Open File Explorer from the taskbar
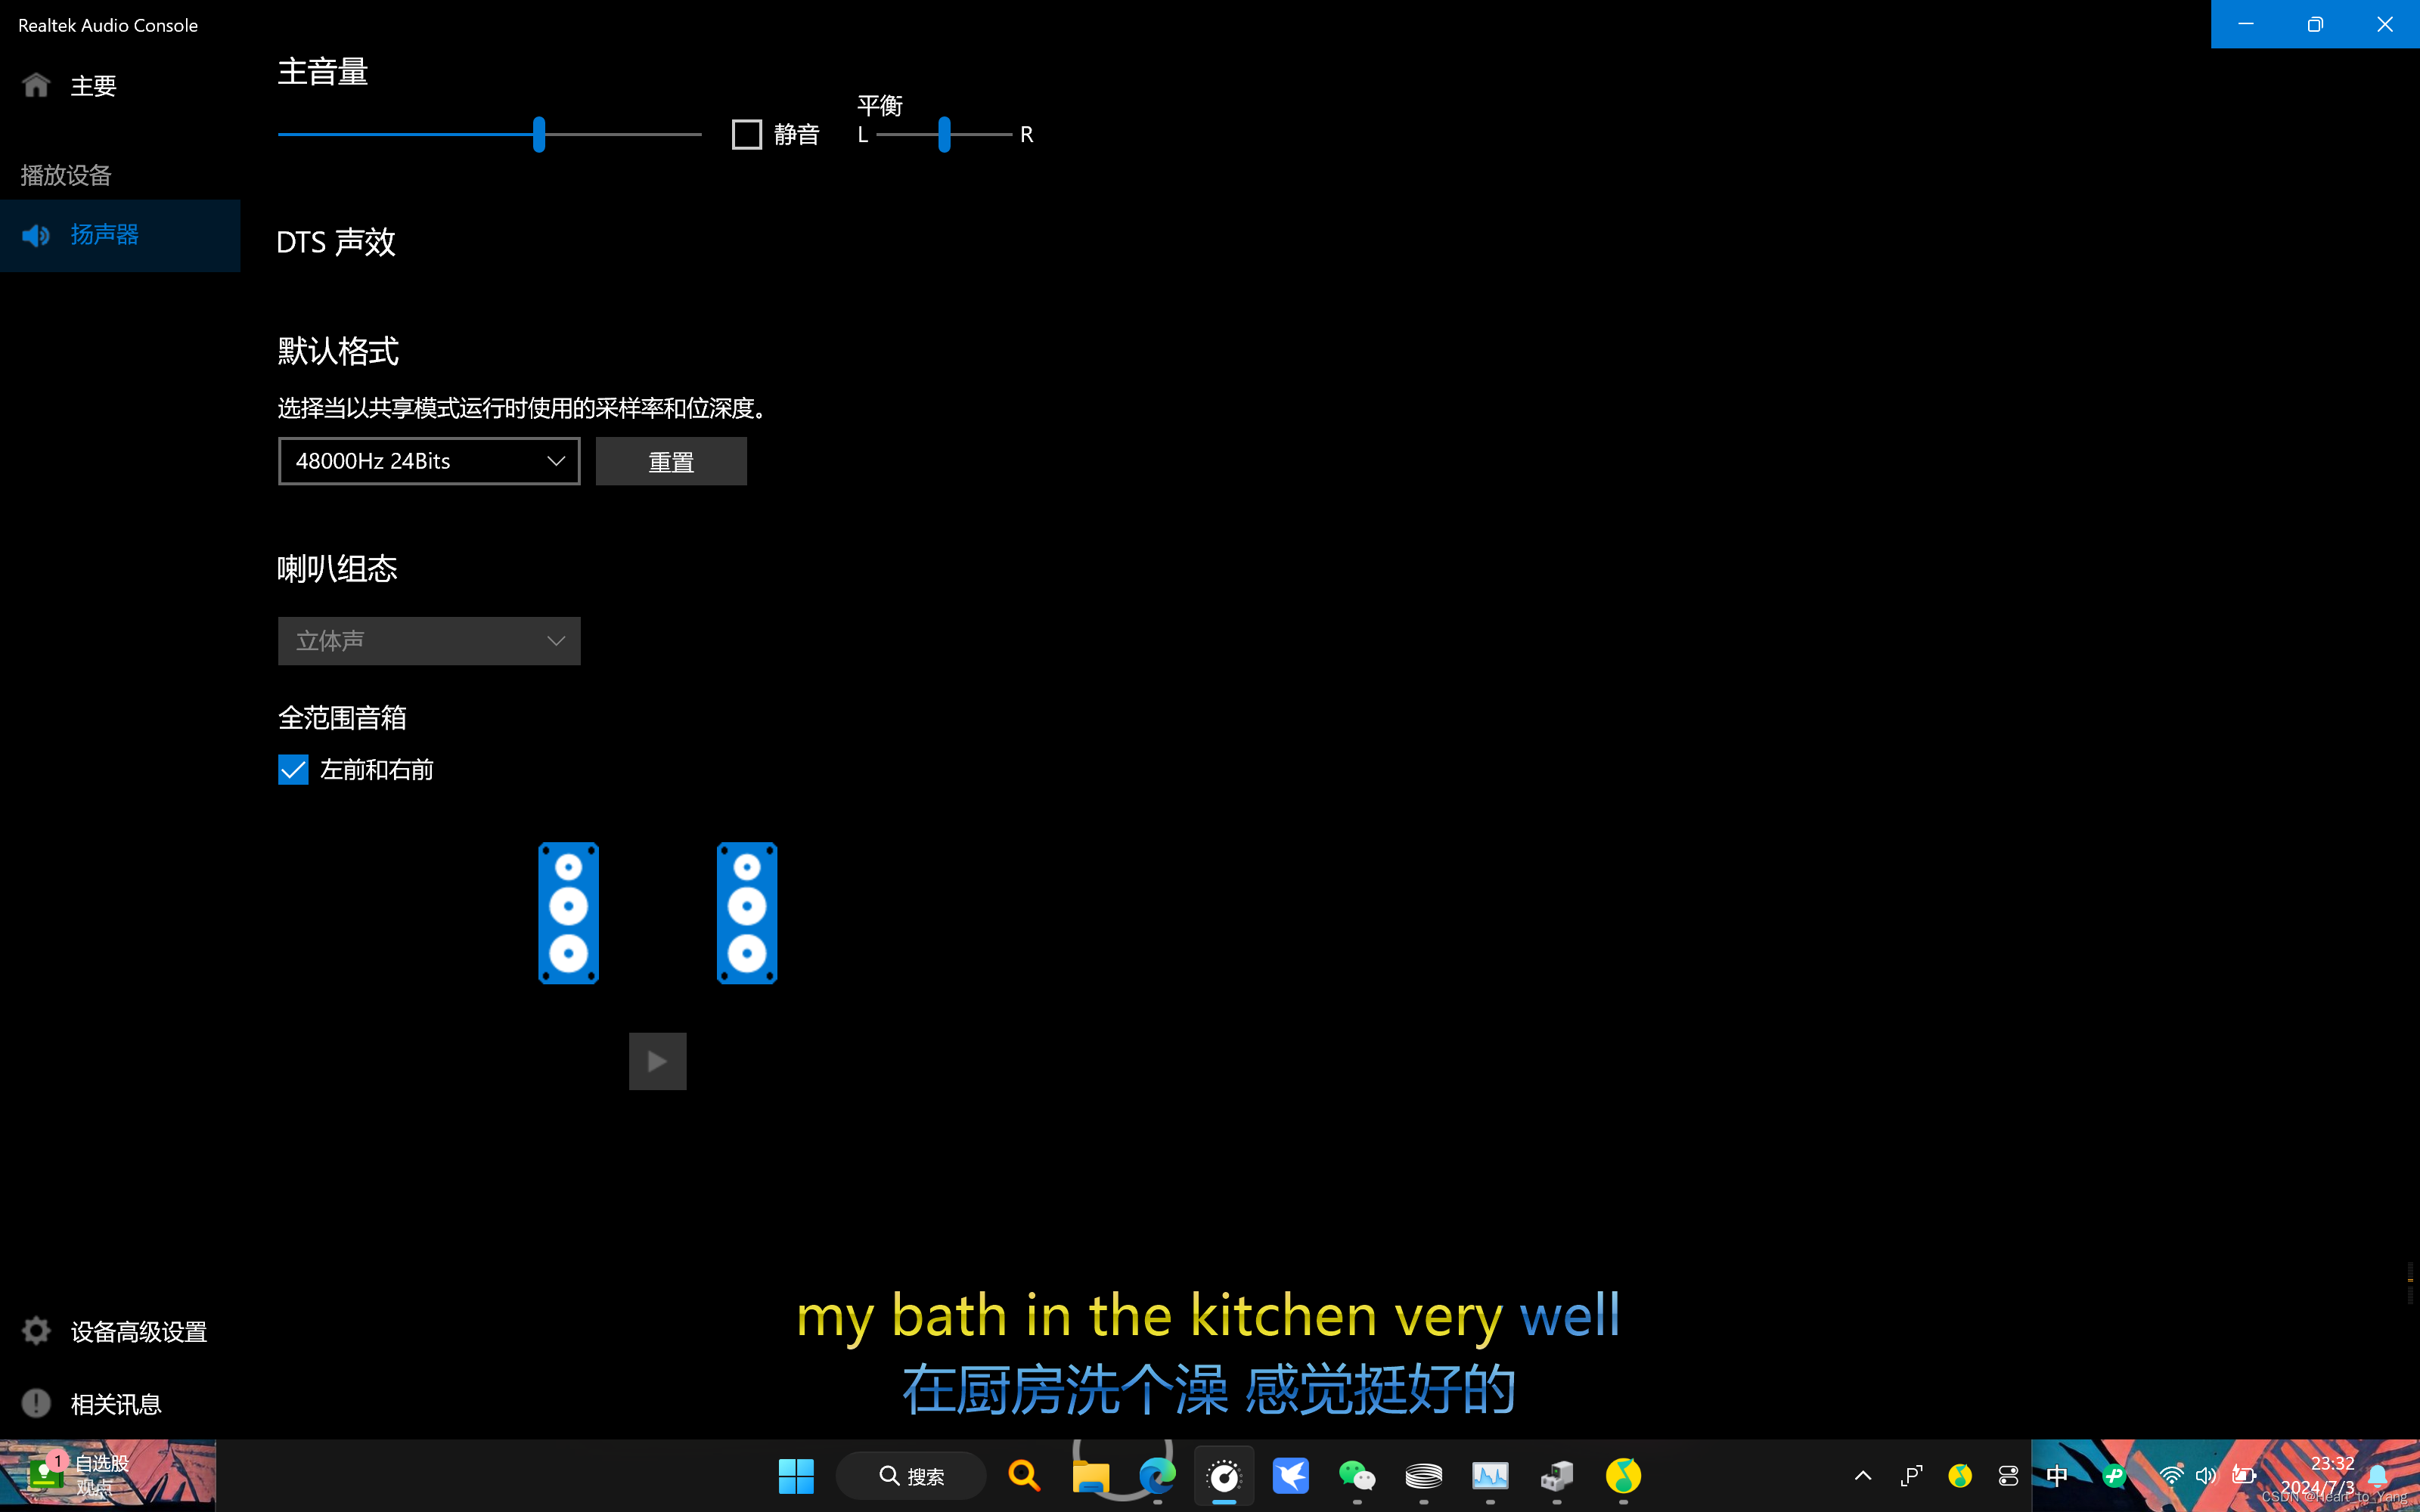The width and height of the screenshot is (2420, 1512). click(1090, 1475)
